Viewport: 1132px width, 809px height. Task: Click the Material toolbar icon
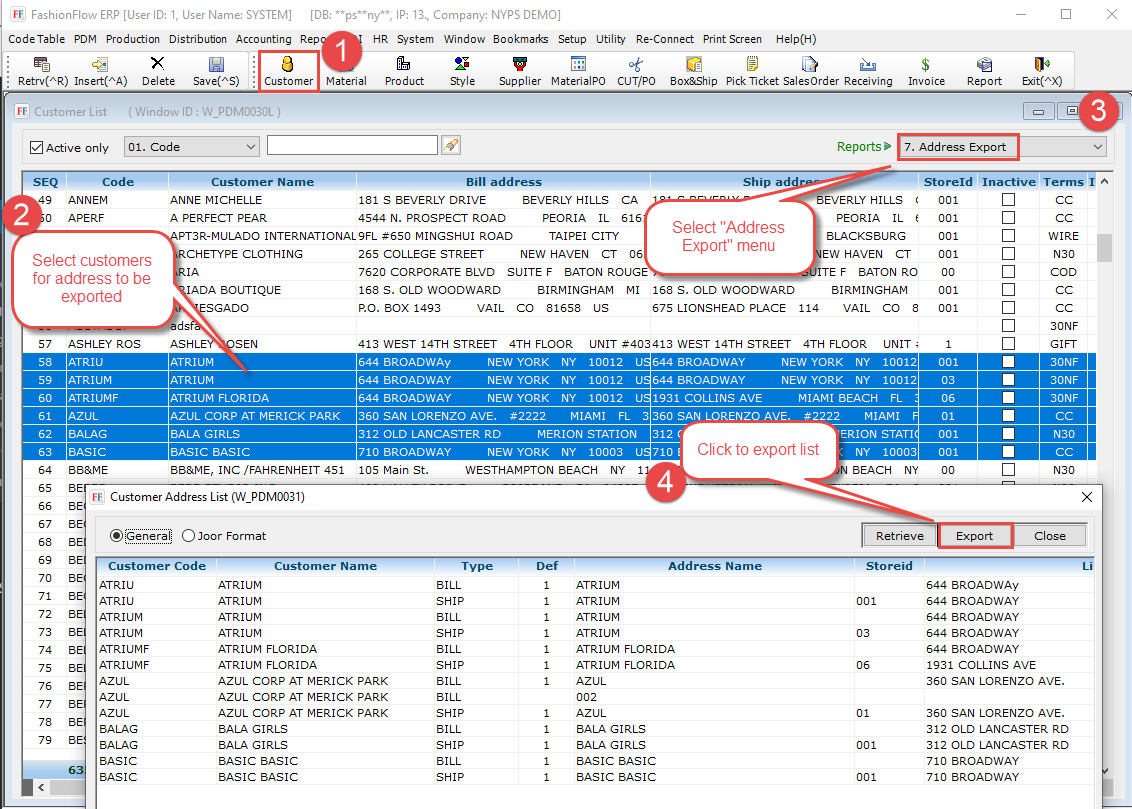[346, 71]
